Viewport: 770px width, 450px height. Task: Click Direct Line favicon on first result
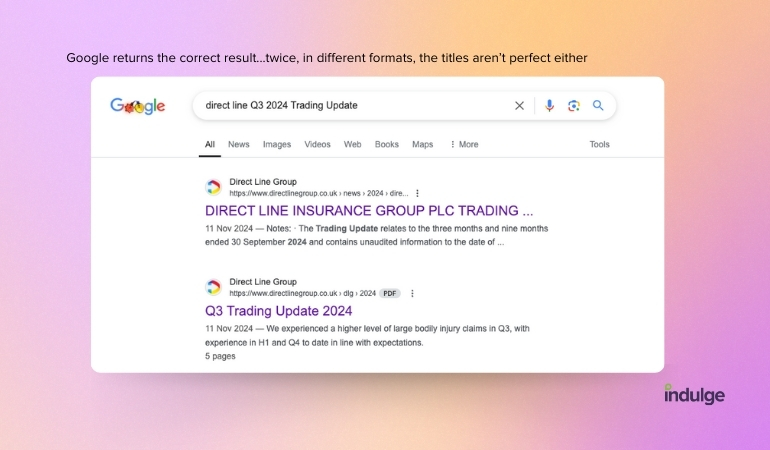[213, 187]
